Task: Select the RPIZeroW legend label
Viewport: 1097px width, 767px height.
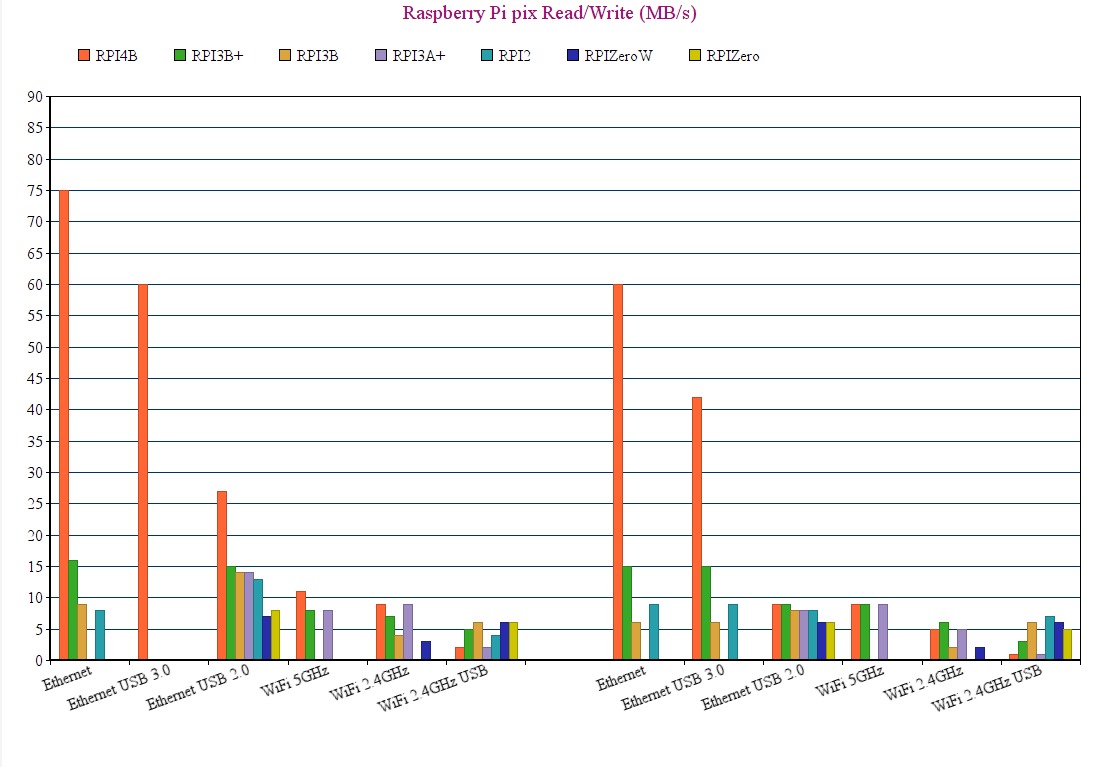Action: pyautogui.click(x=618, y=56)
